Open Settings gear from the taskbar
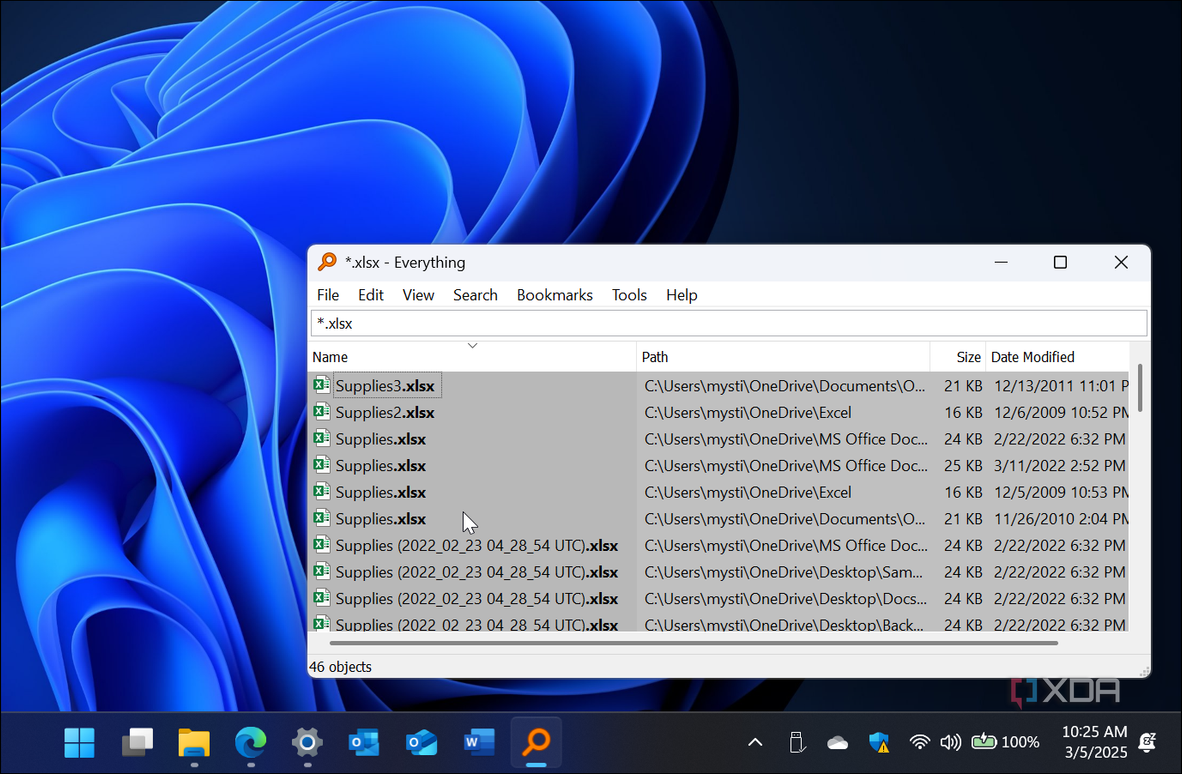 [307, 743]
